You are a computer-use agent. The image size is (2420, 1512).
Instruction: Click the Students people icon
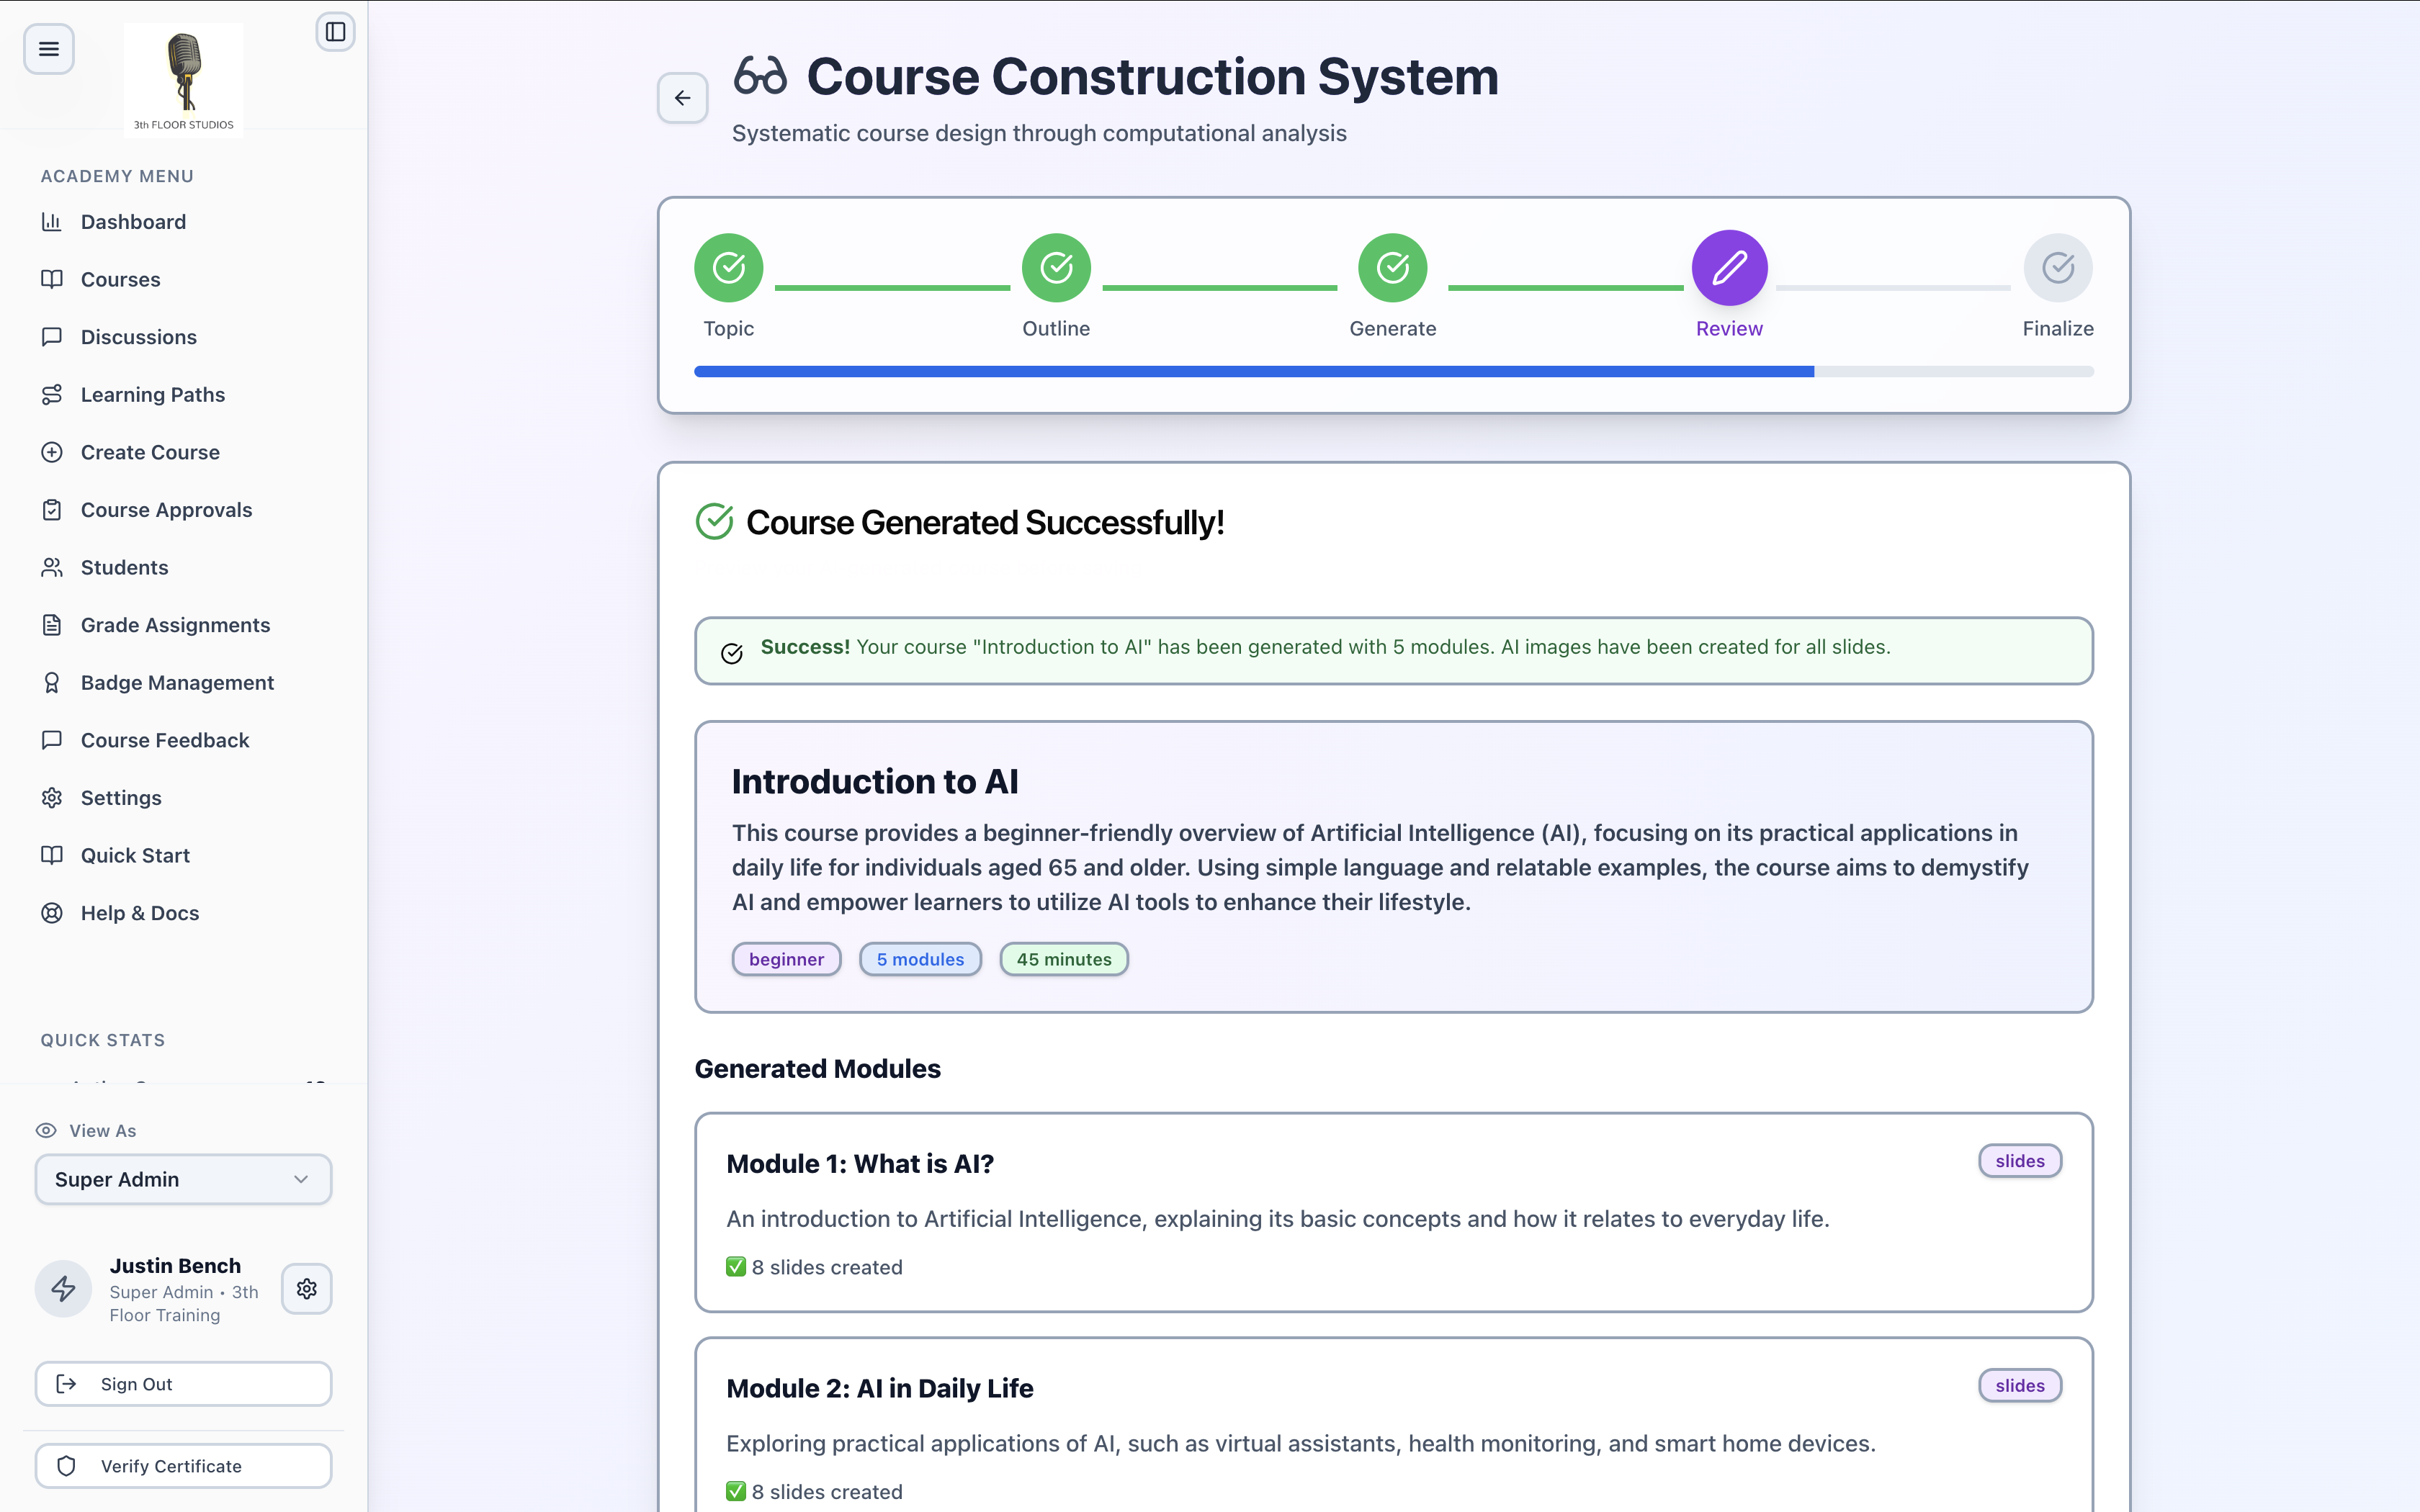(x=52, y=567)
